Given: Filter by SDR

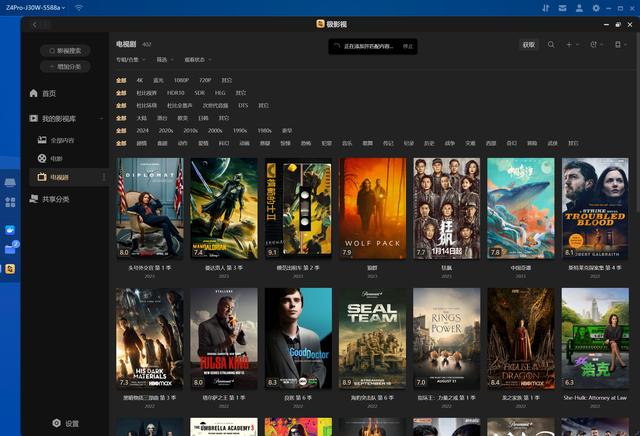Looking at the screenshot, I should click(x=199, y=93).
